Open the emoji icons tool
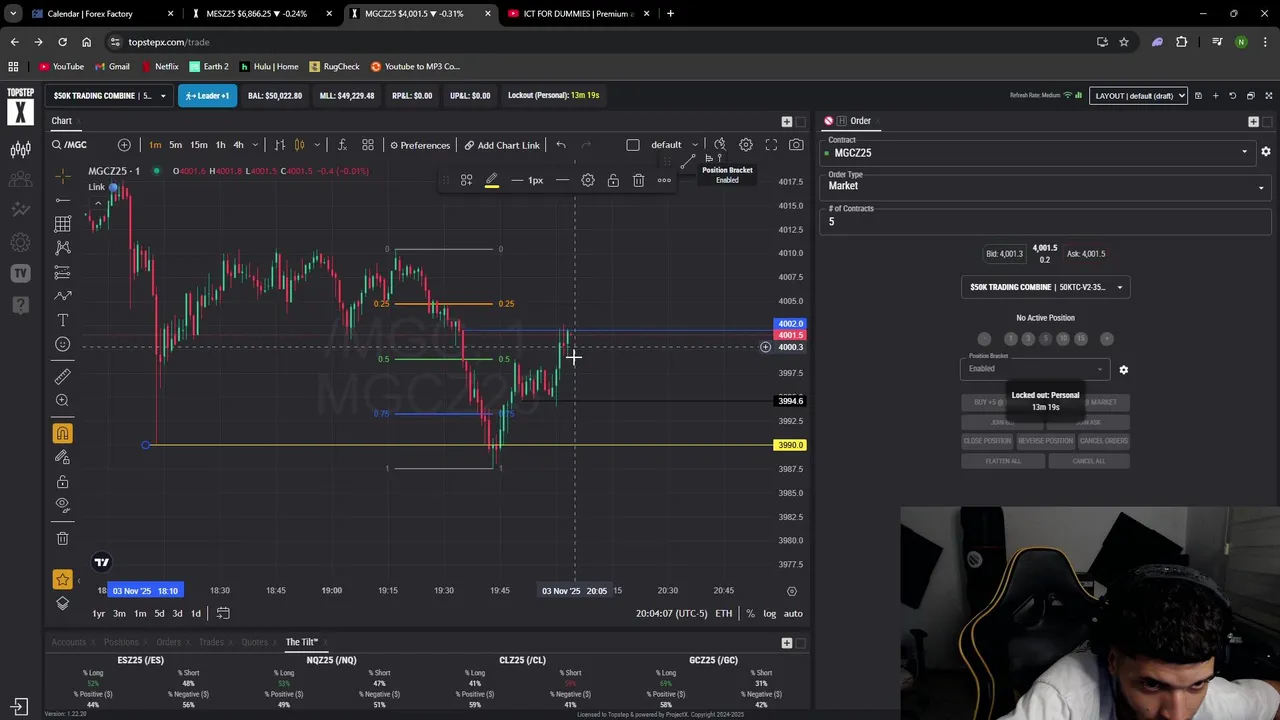 tap(62, 344)
